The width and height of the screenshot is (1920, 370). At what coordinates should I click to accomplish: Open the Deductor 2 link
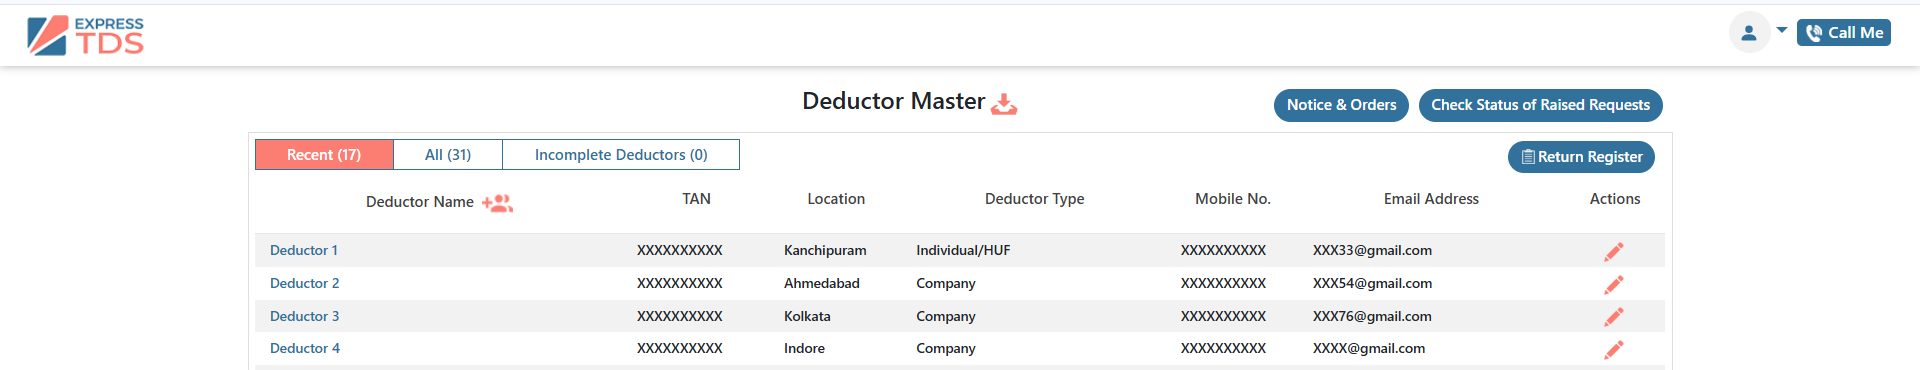[304, 283]
